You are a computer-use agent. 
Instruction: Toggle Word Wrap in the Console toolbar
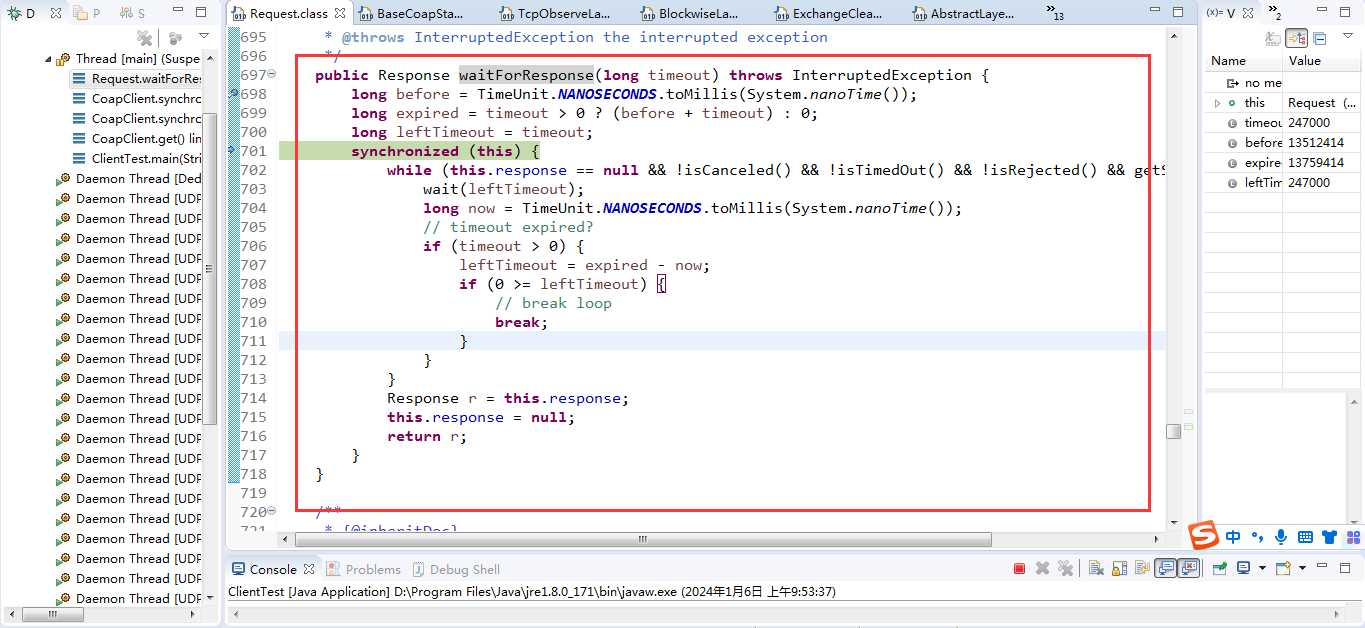1142,569
